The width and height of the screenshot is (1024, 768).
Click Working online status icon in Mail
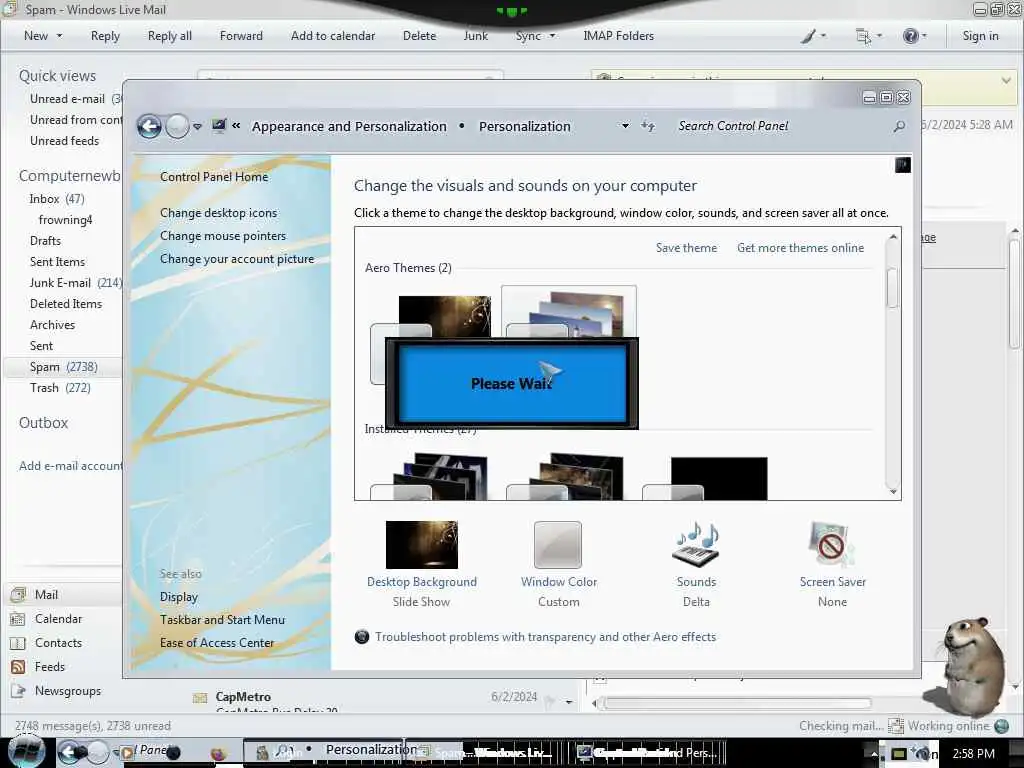click(x=1001, y=726)
